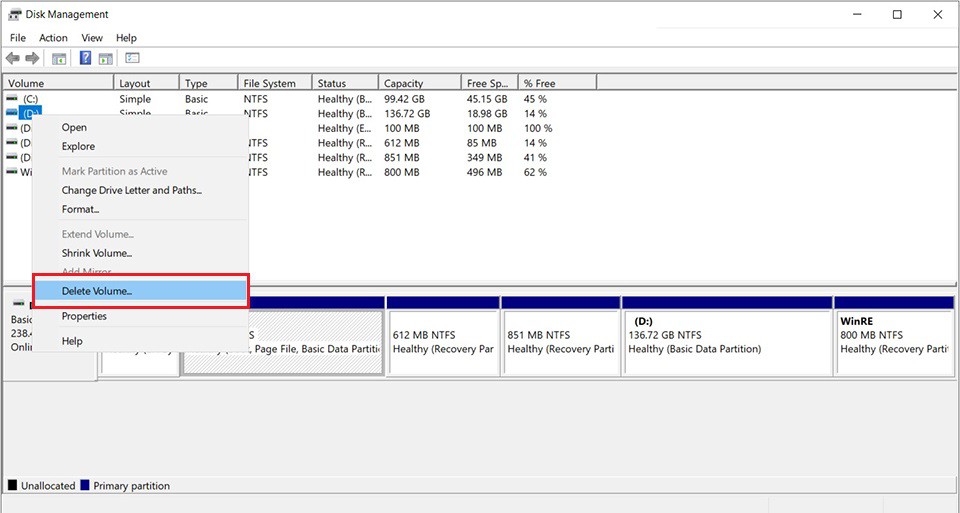The image size is (960, 513).
Task: Select the D: 136.72 GB partition block
Action: 727,340
